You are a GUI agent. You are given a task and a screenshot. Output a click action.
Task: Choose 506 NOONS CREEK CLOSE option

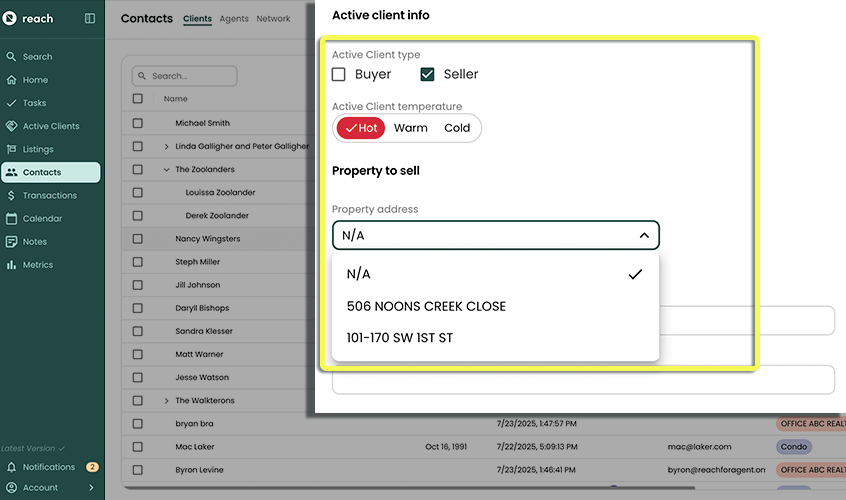click(x=426, y=306)
